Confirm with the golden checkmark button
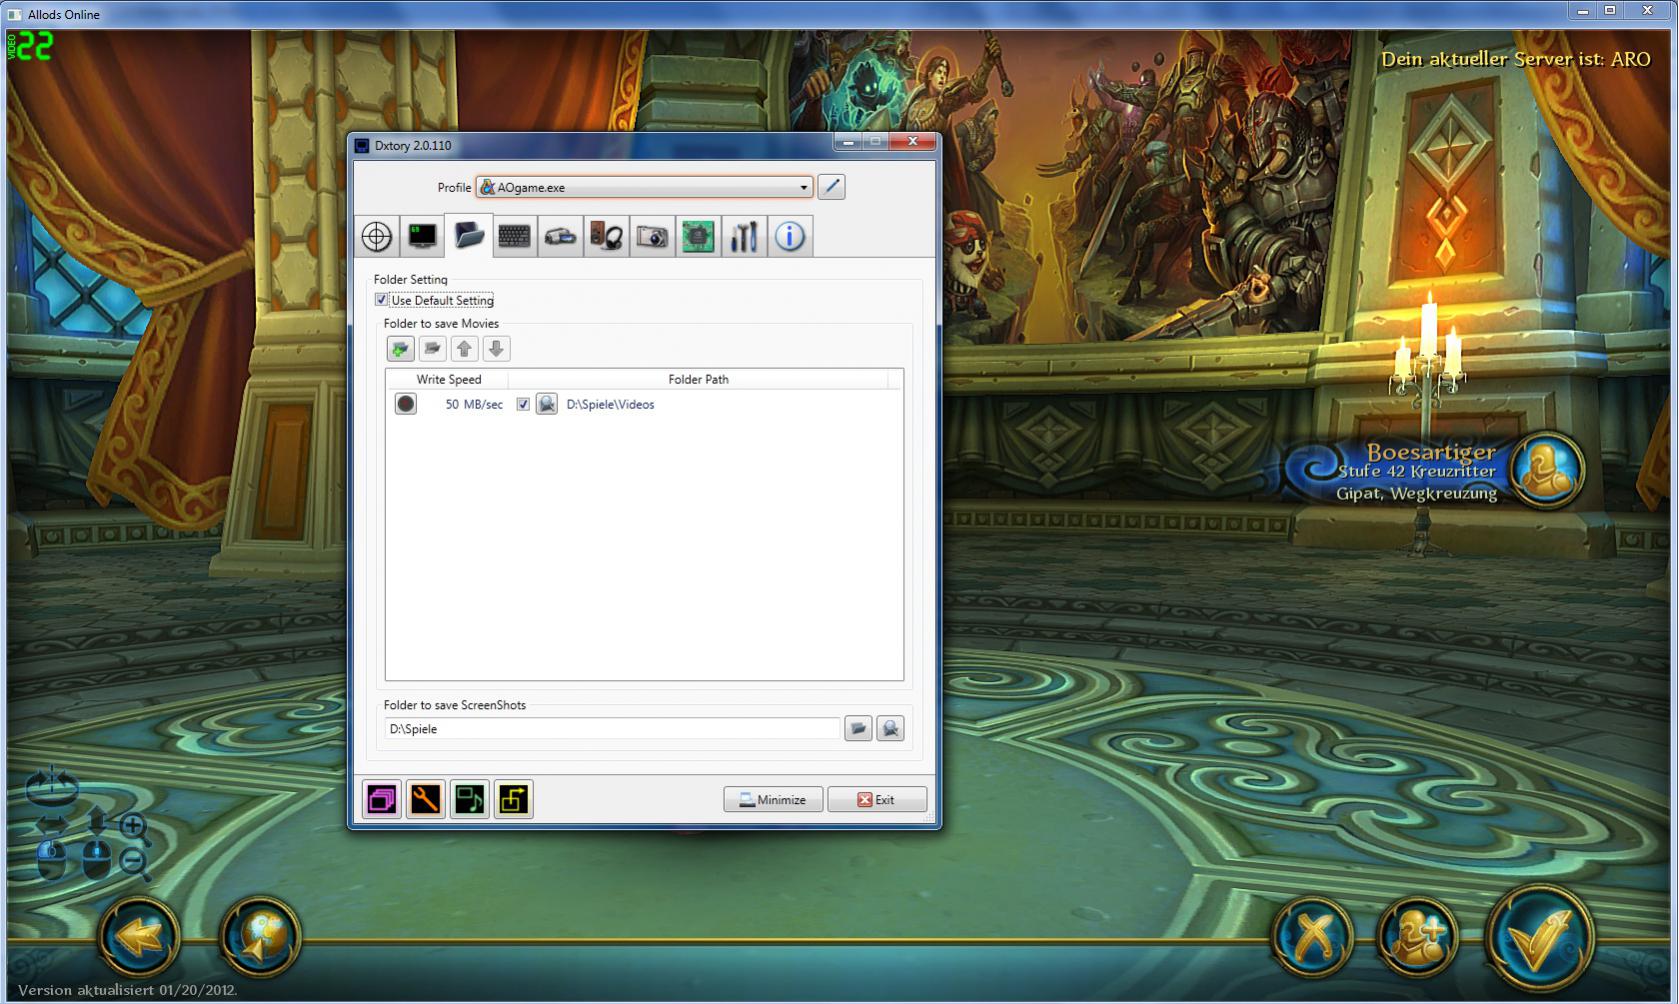Image resolution: width=1679 pixels, height=1004 pixels. [x=1538, y=939]
